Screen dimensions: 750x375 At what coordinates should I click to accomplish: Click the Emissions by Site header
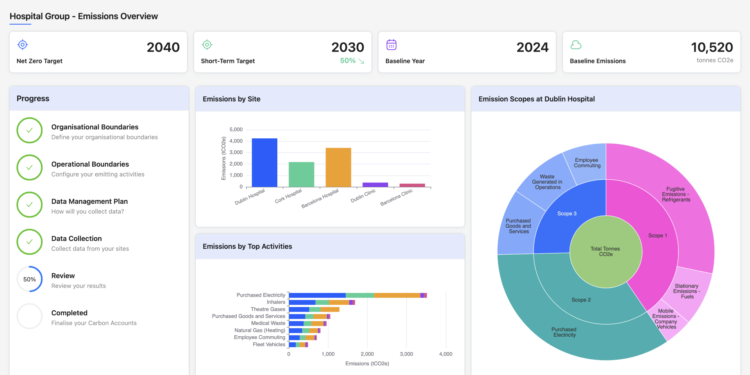pos(330,99)
